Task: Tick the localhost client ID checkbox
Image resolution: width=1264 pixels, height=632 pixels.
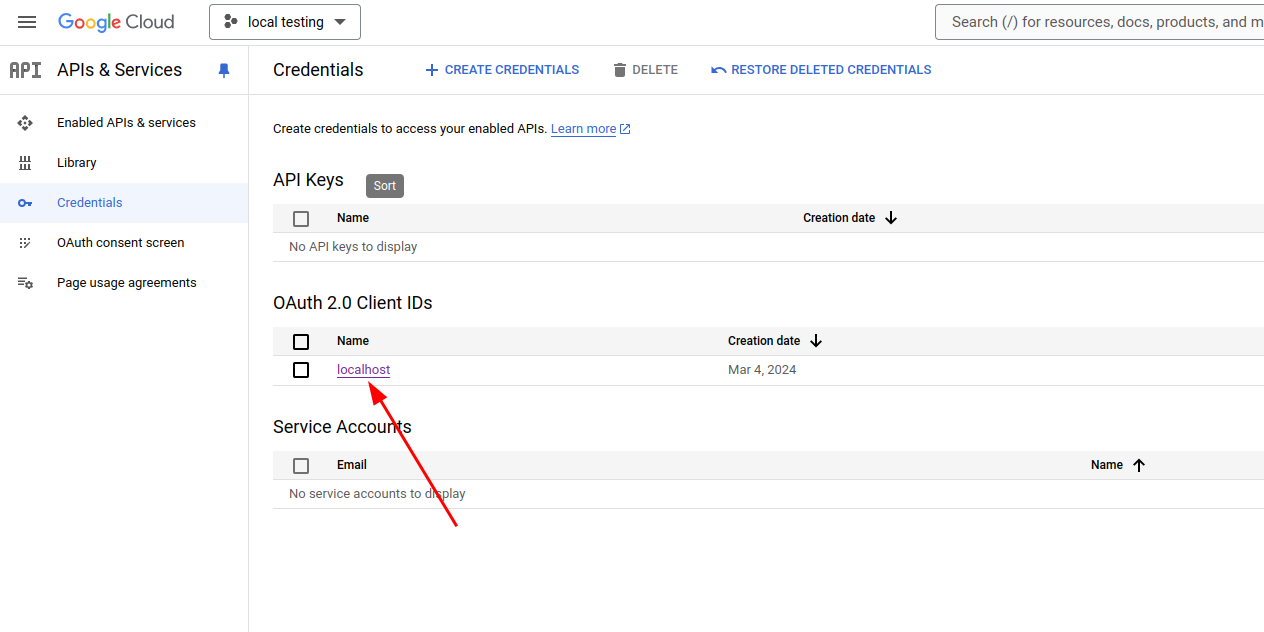Action: point(301,370)
